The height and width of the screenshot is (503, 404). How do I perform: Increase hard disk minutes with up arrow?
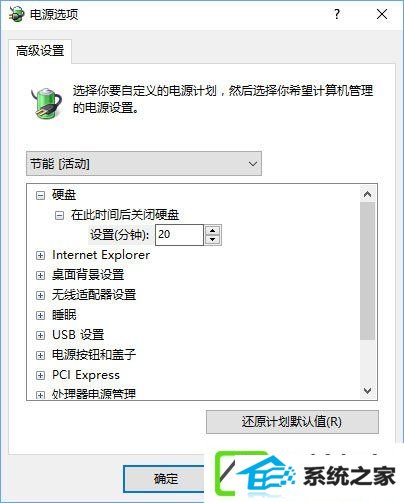213,230
